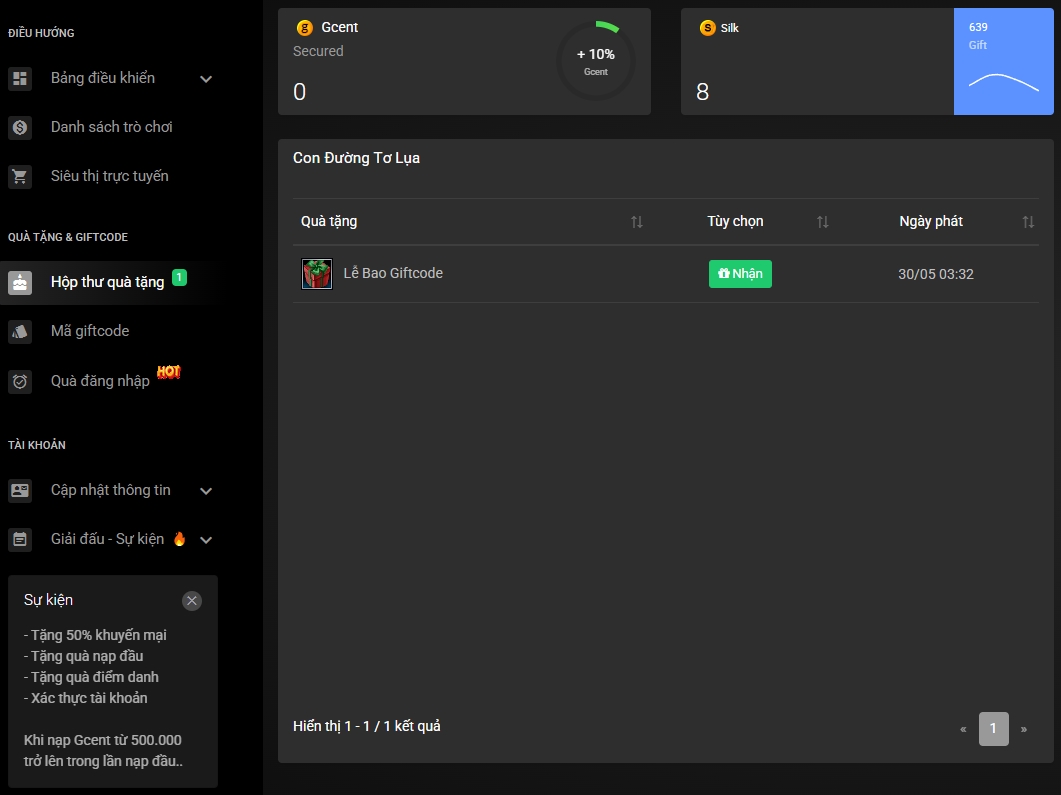Click the alarm clock icon for Quà đăng nhập
The width and height of the screenshot is (1061, 795).
click(20, 381)
